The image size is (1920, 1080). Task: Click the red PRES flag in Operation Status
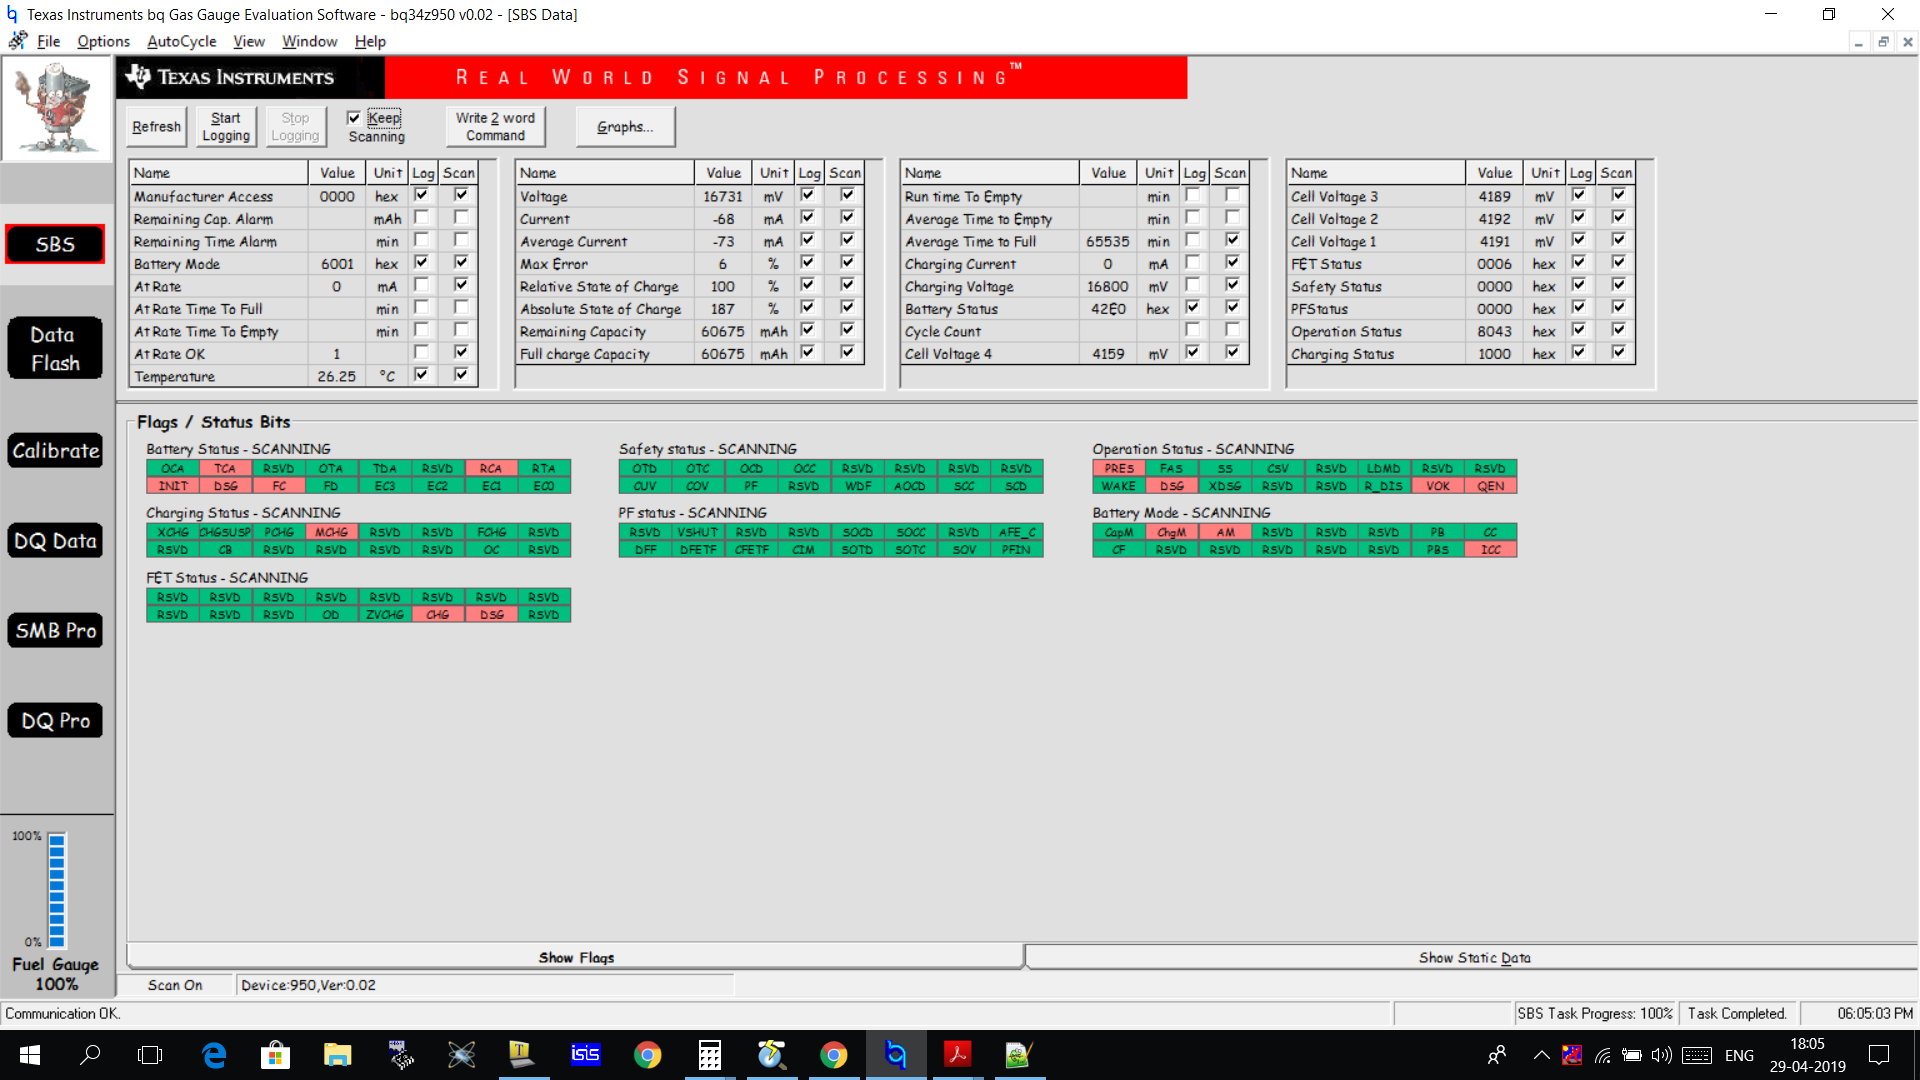[x=1119, y=468]
